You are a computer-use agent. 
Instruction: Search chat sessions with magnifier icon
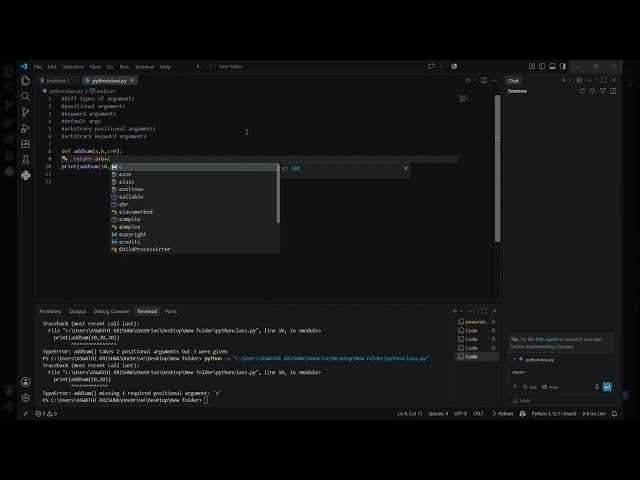(x=592, y=91)
